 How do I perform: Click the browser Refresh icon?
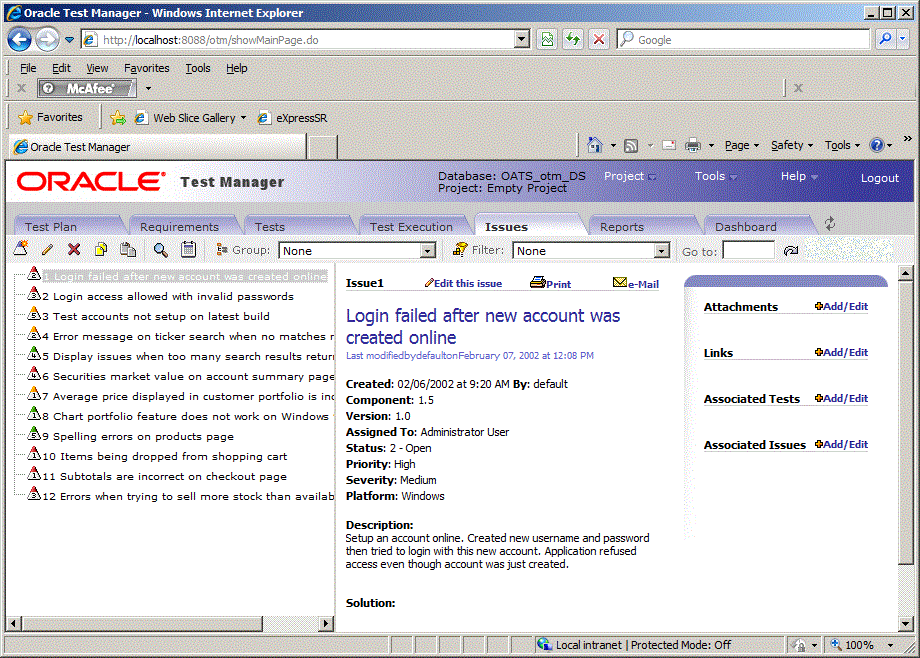click(573, 39)
